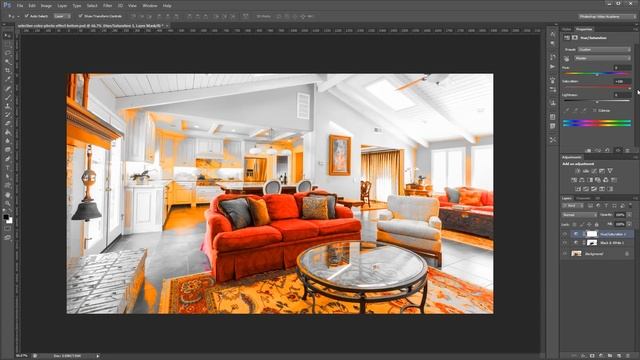Click the foreground color swatch

(x=6, y=217)
